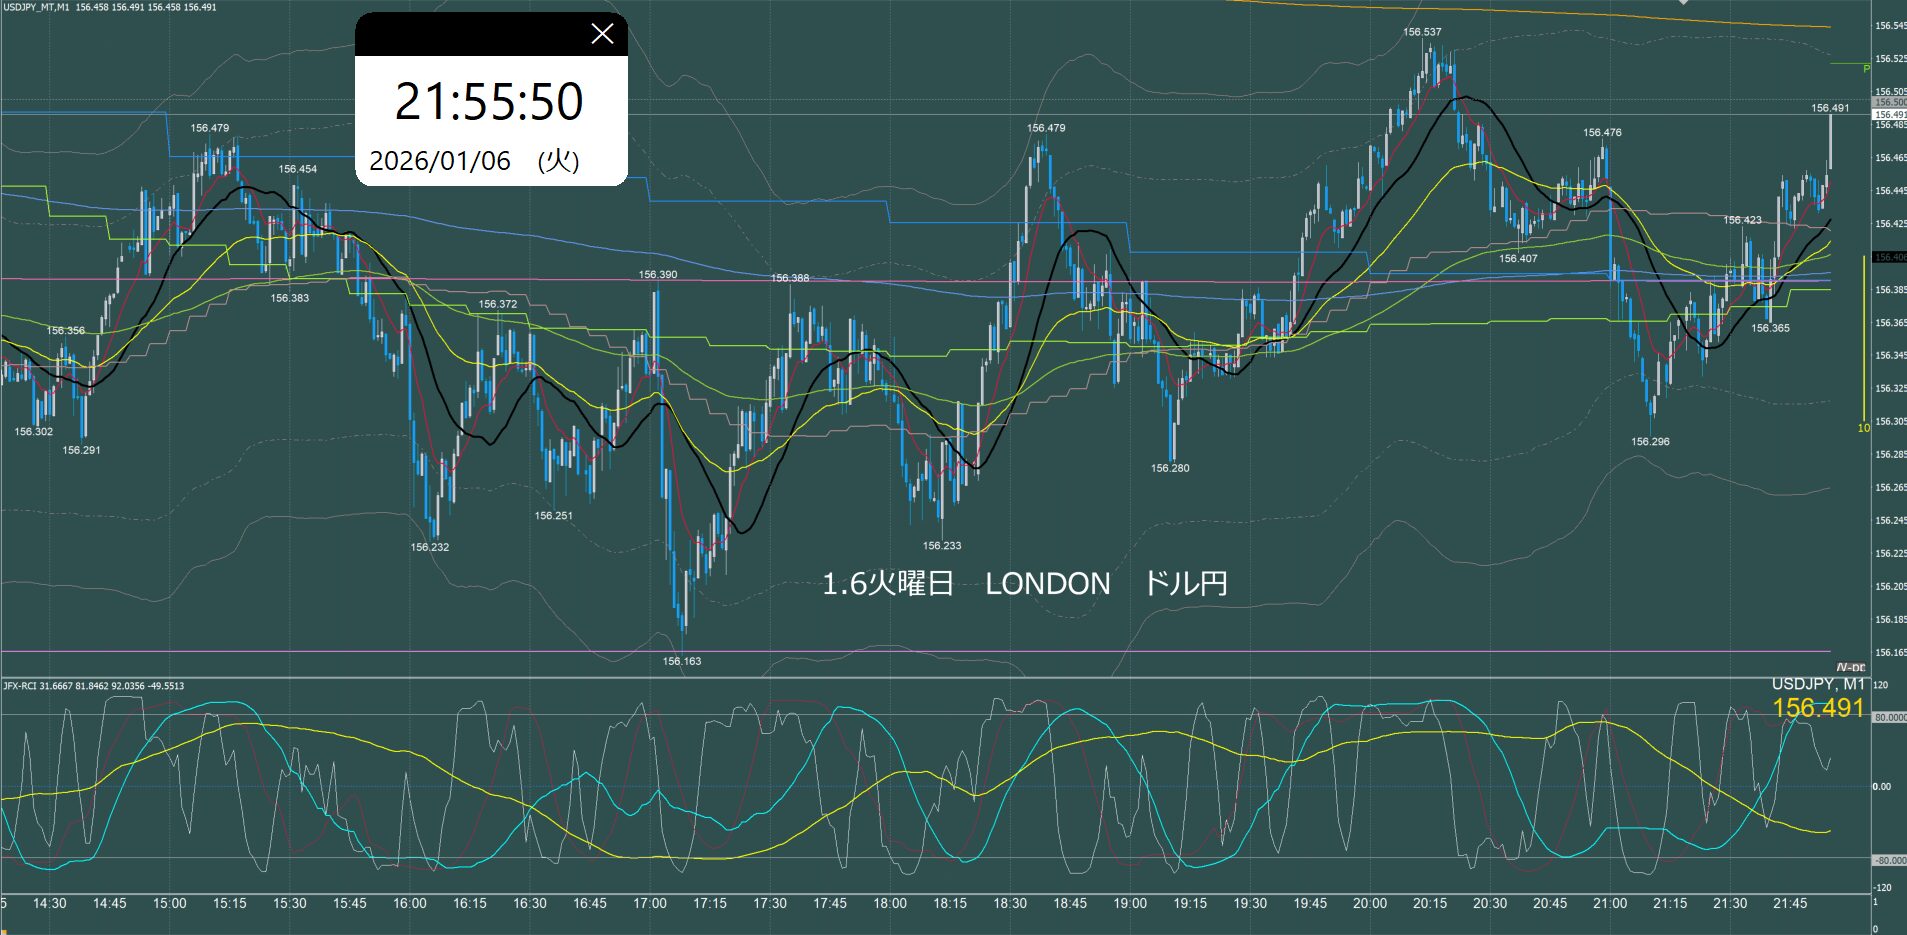Click the -80.000 RCI level tag
1907x935 pixels.
(x=1889, y=860)
